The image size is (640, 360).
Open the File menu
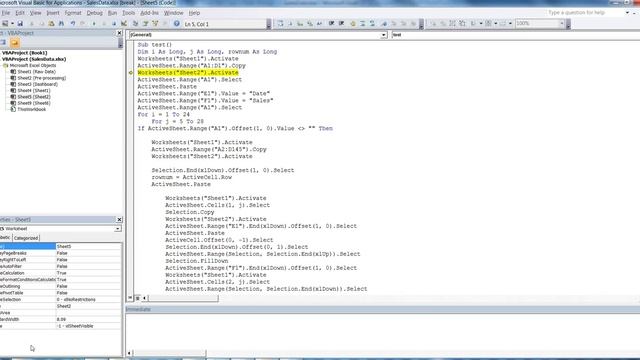[x=5, y=13]
